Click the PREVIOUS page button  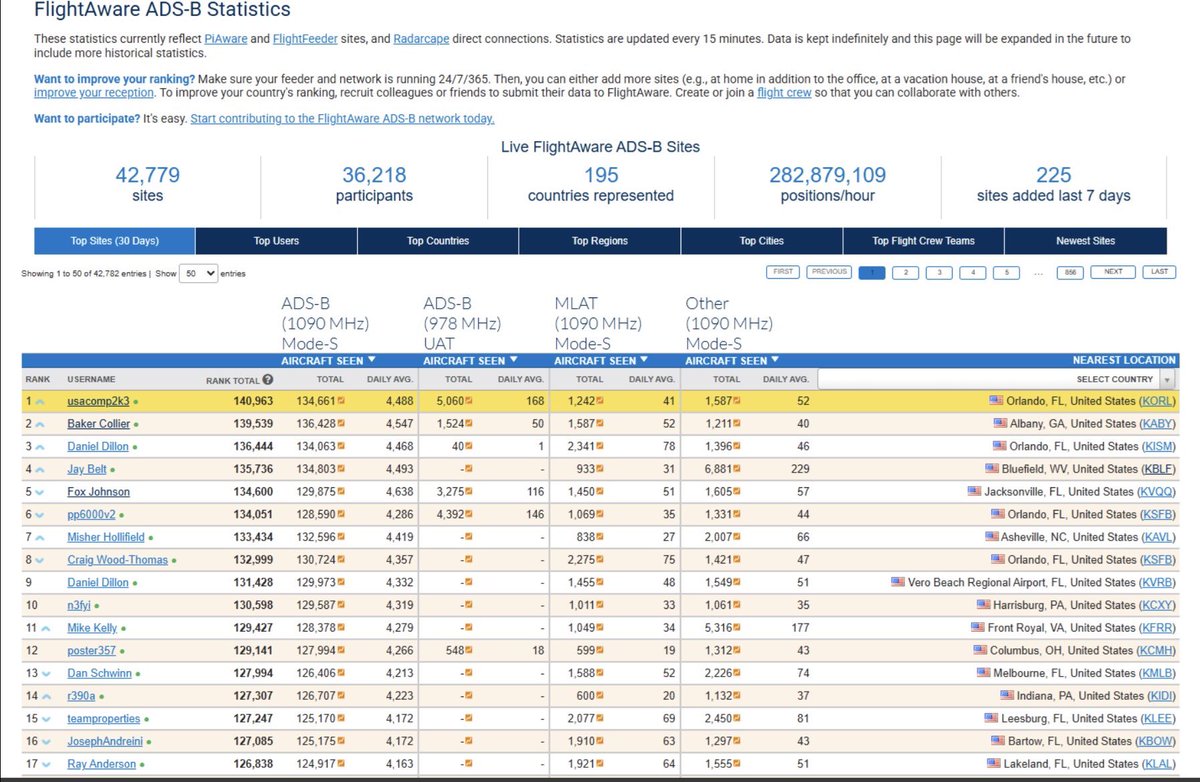click(x=829, y=272)
